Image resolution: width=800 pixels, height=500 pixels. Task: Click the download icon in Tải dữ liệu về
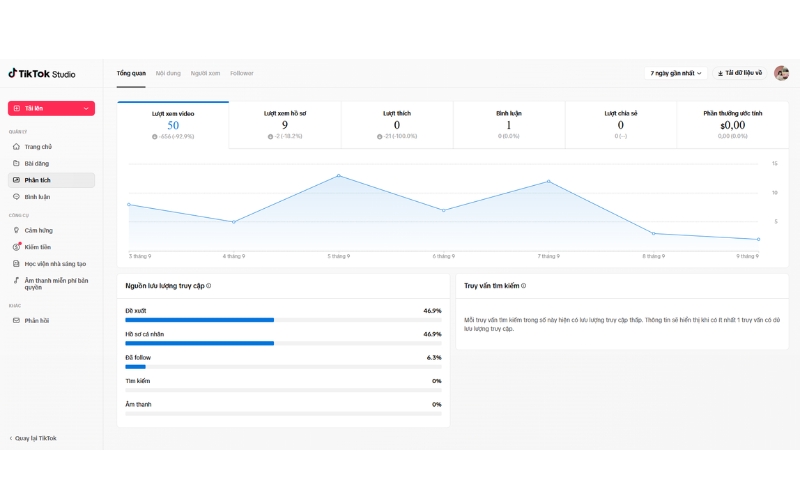pos(720,73)
